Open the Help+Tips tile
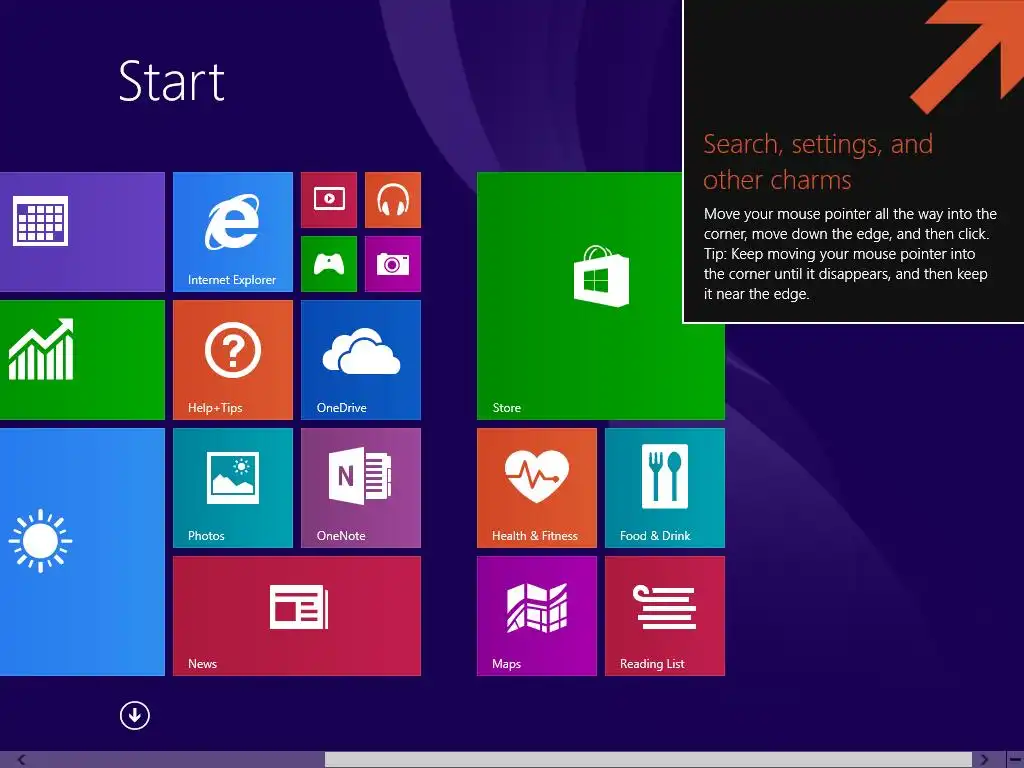 [232, 360]
